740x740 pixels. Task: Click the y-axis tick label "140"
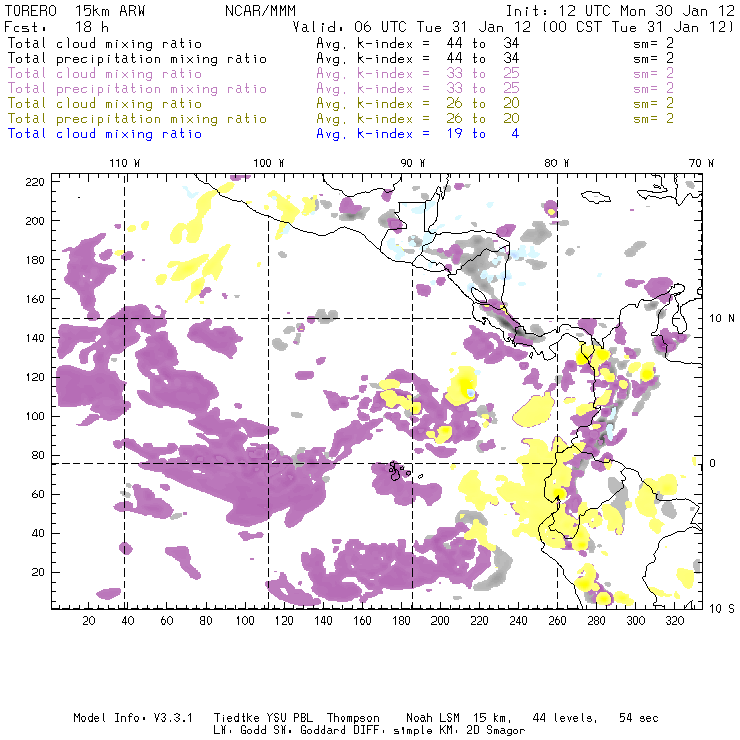tap(35, 338)
